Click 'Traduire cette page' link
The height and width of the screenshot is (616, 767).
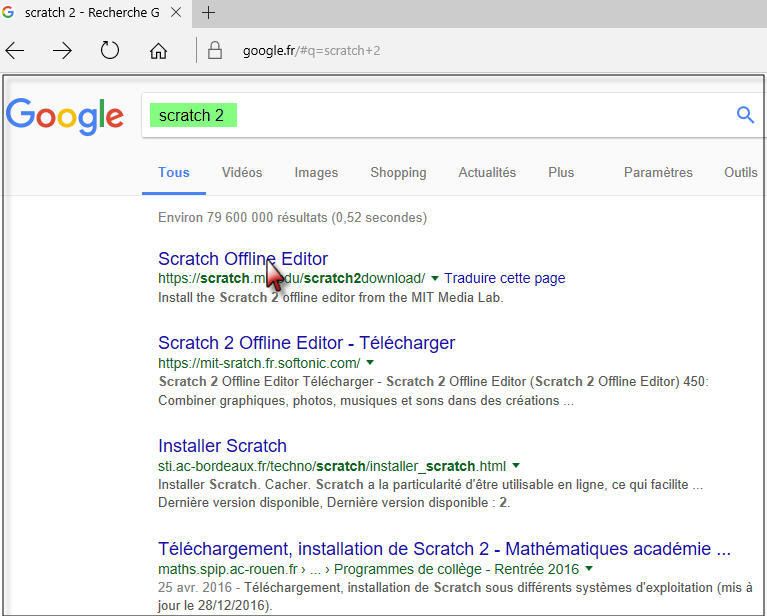coord(504,278)
